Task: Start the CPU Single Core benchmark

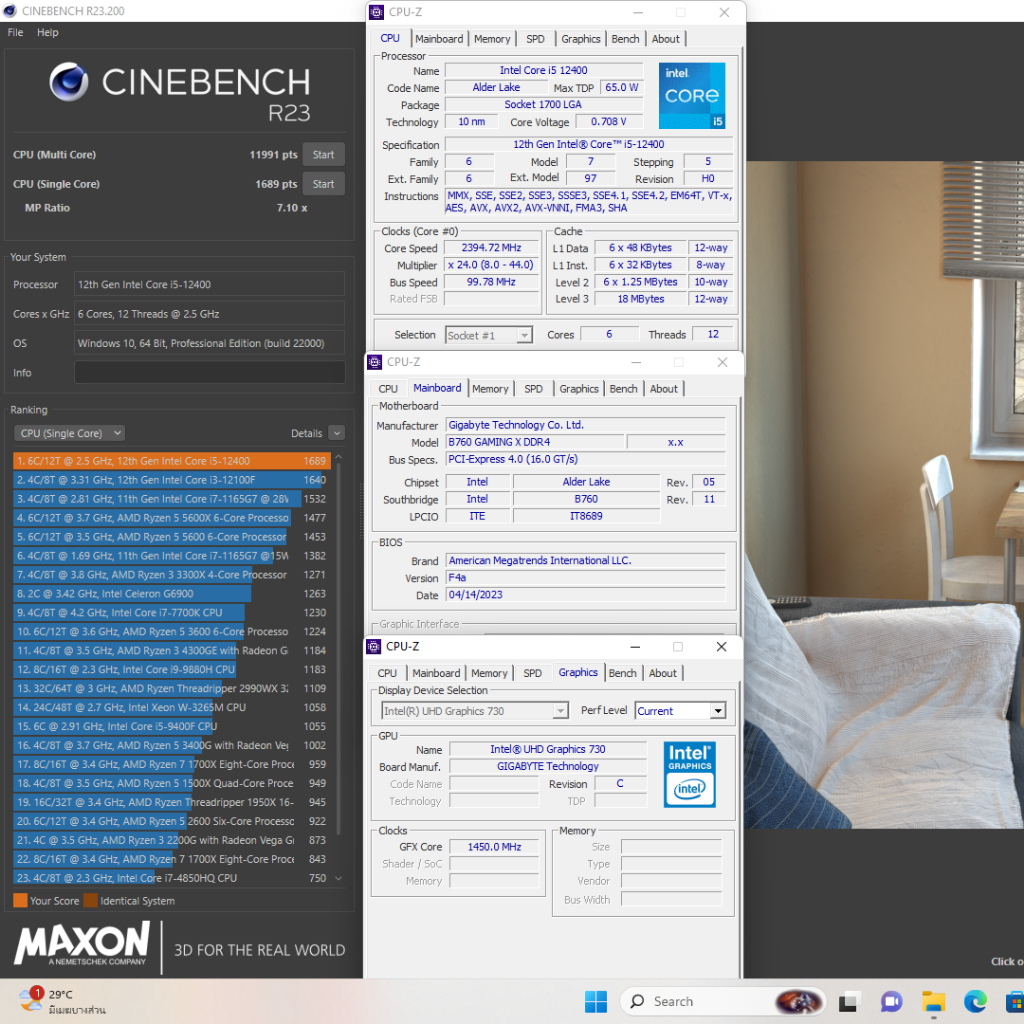Action: (323, 184)
